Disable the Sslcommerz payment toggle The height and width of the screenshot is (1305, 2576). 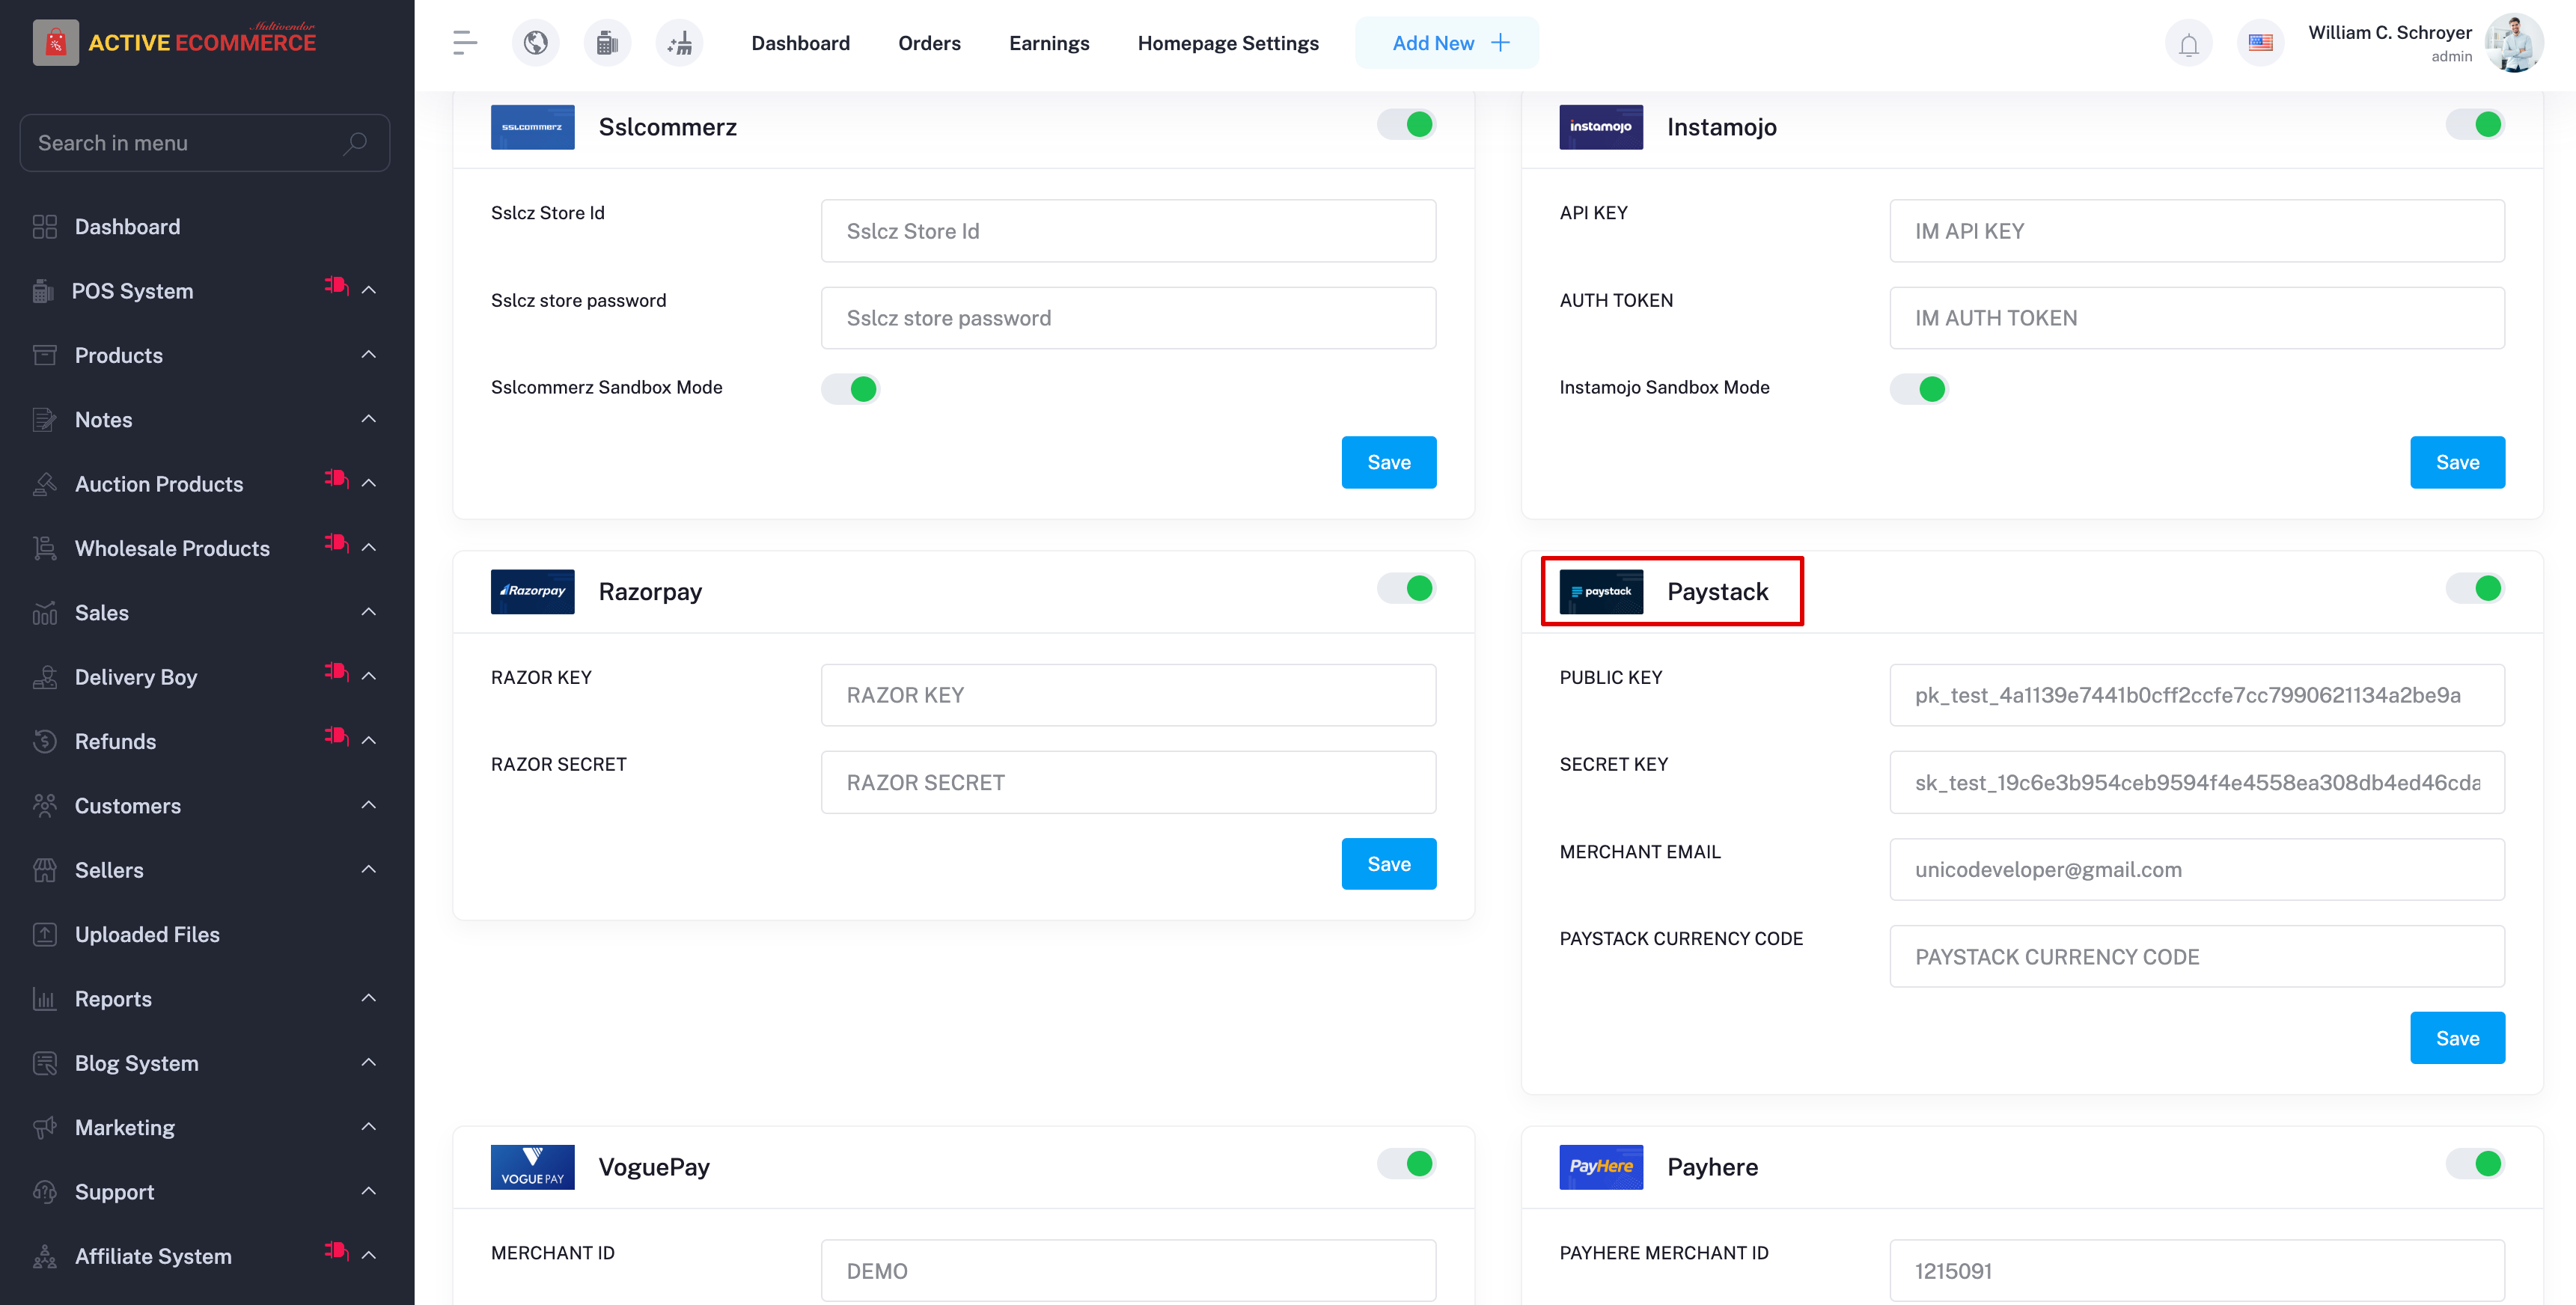point(1406,124)
